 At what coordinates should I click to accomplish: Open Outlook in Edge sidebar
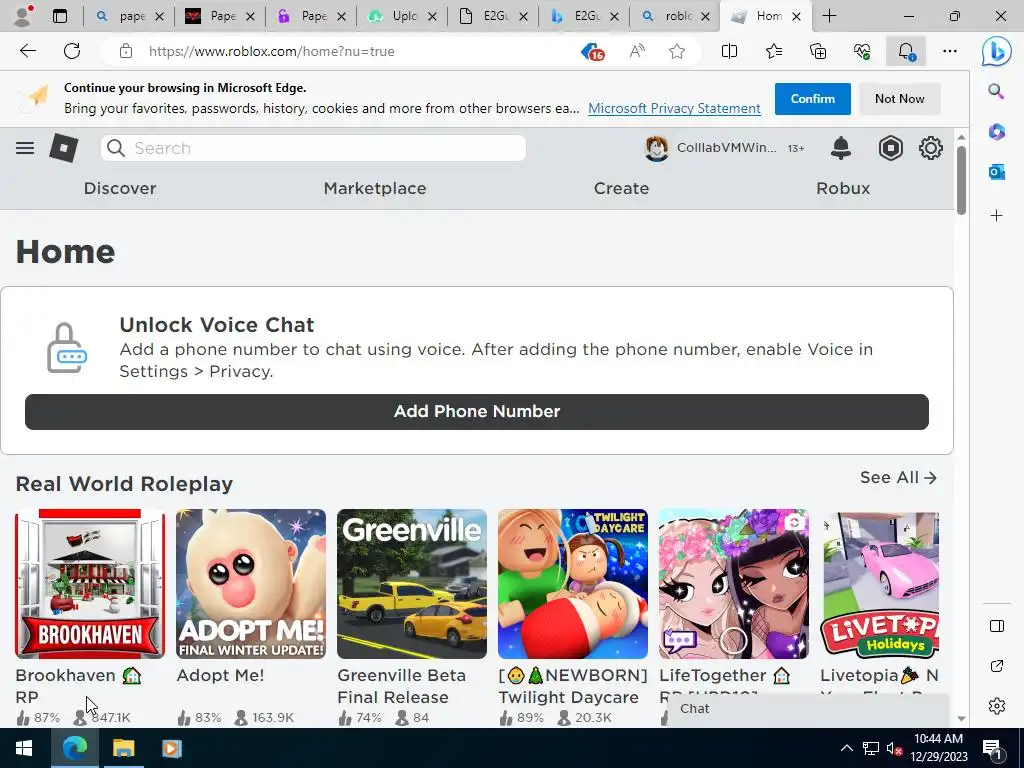click(996, 172)
